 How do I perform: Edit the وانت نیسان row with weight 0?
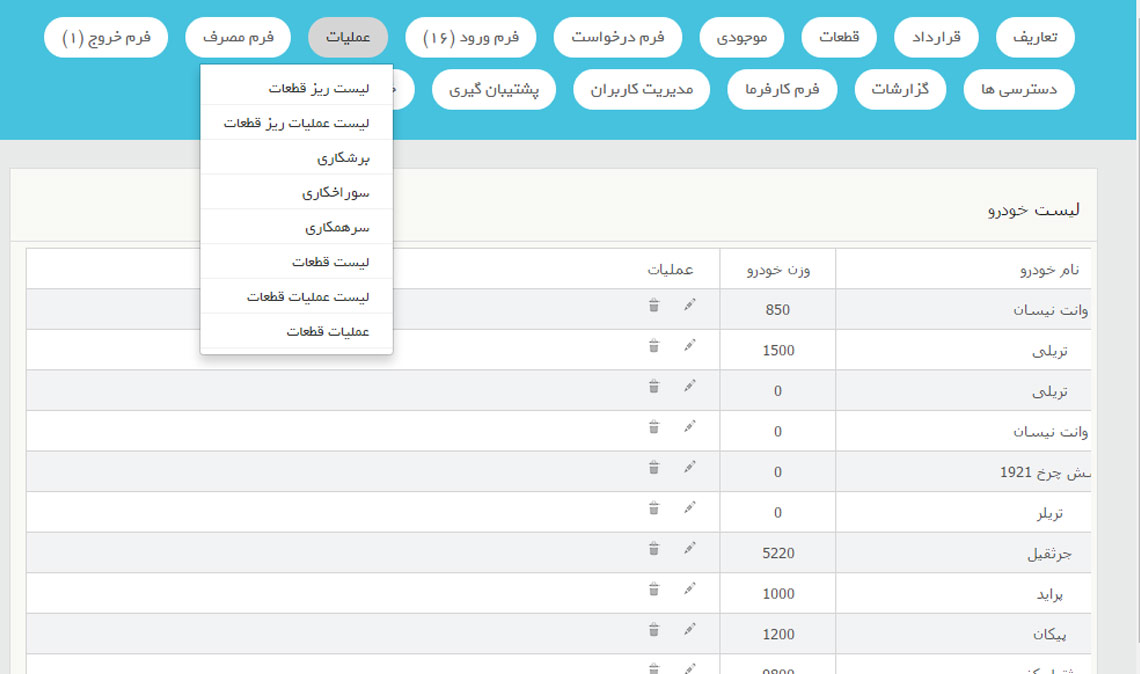click(x=689, y=428)
